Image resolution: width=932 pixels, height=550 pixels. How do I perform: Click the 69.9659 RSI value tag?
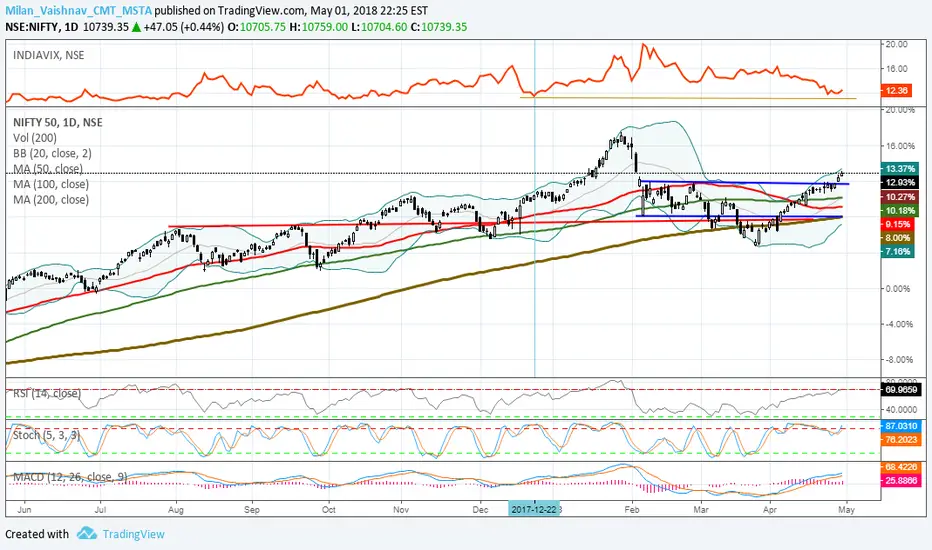coord(900,390)
